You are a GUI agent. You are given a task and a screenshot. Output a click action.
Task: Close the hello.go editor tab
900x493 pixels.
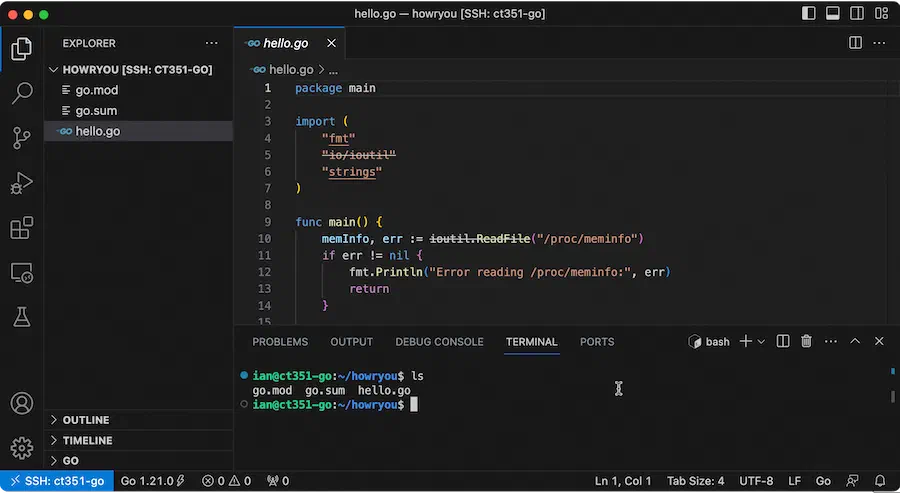tap(331, 43)
